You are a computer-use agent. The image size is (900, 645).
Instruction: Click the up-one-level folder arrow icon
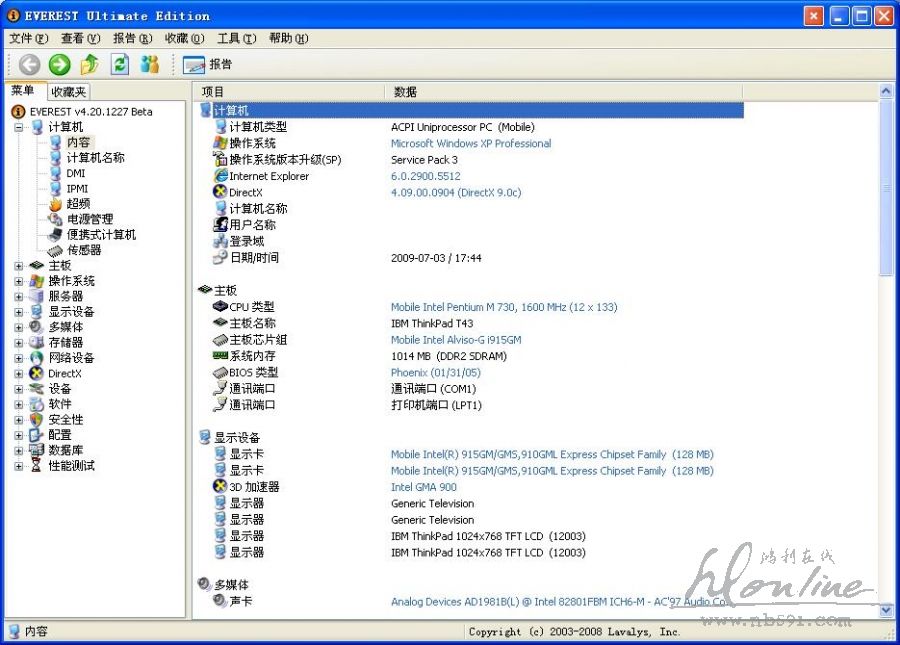click(x=90, y=65)
